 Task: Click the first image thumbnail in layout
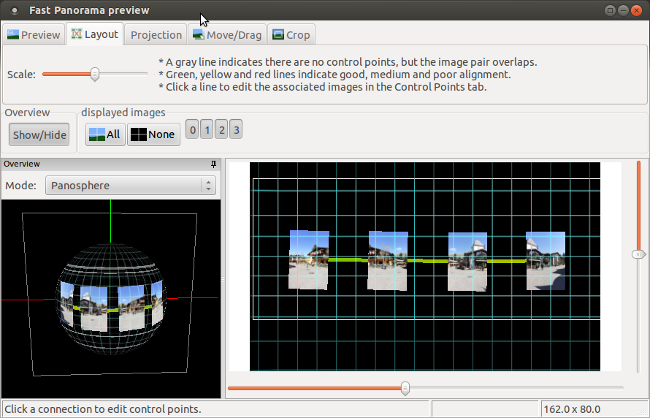(308, 259)
